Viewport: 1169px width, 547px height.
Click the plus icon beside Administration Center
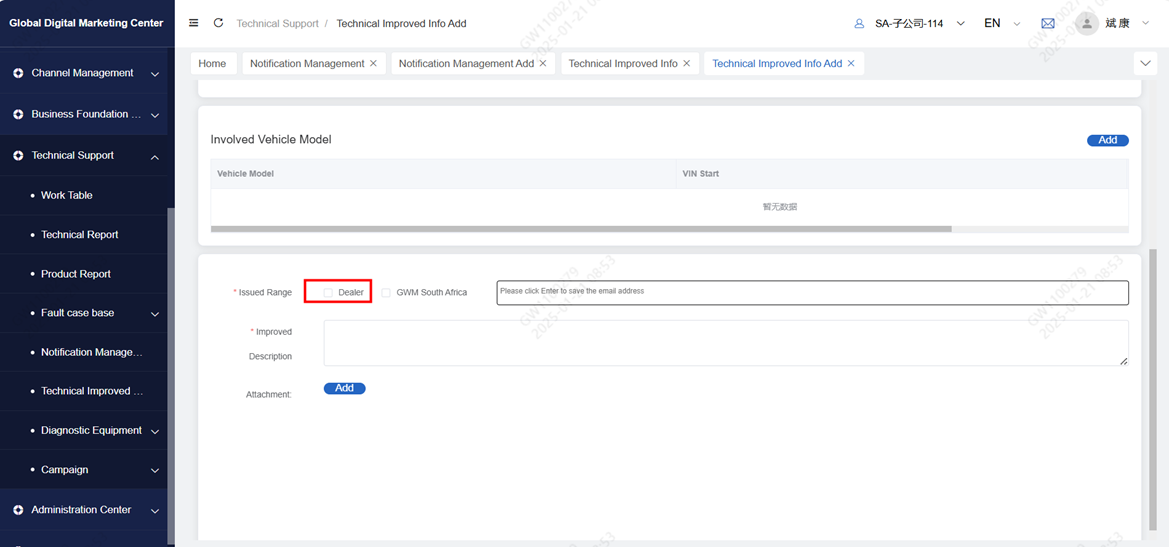point(18,510)
